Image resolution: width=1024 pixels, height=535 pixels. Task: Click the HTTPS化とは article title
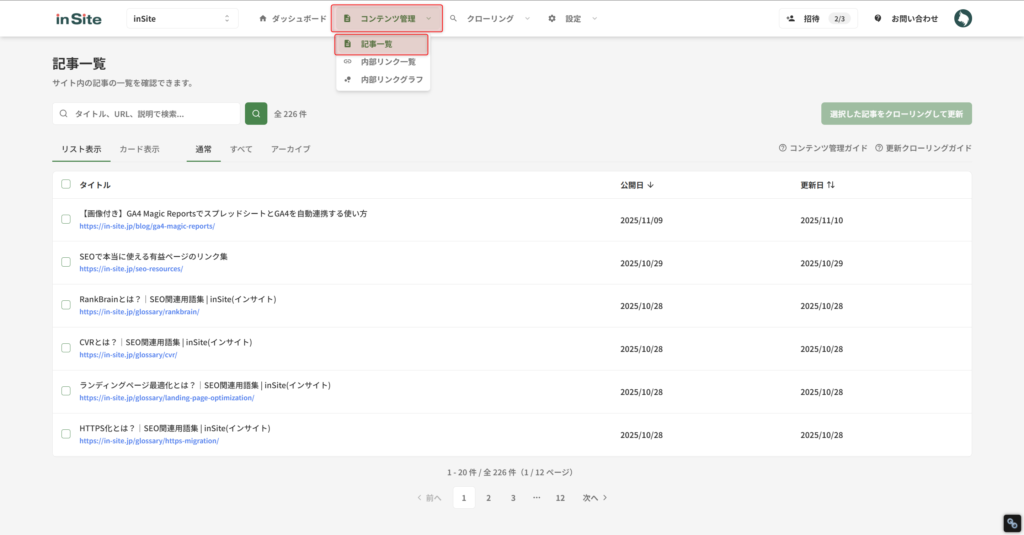pos(174,428)
